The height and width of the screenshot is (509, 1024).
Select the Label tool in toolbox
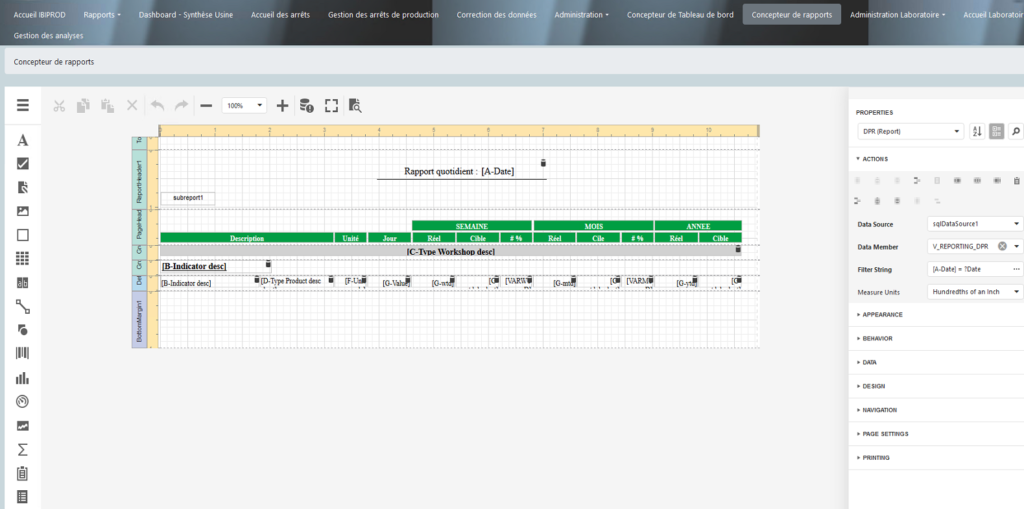coord(22,140)
